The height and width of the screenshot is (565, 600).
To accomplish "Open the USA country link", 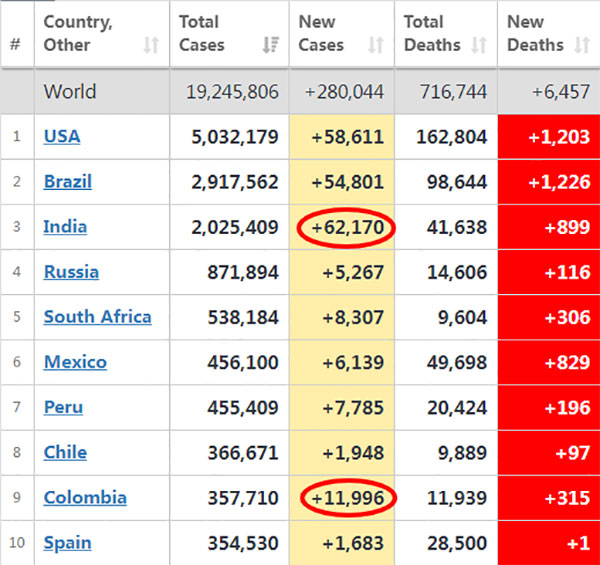I will [x=62, y=136].
